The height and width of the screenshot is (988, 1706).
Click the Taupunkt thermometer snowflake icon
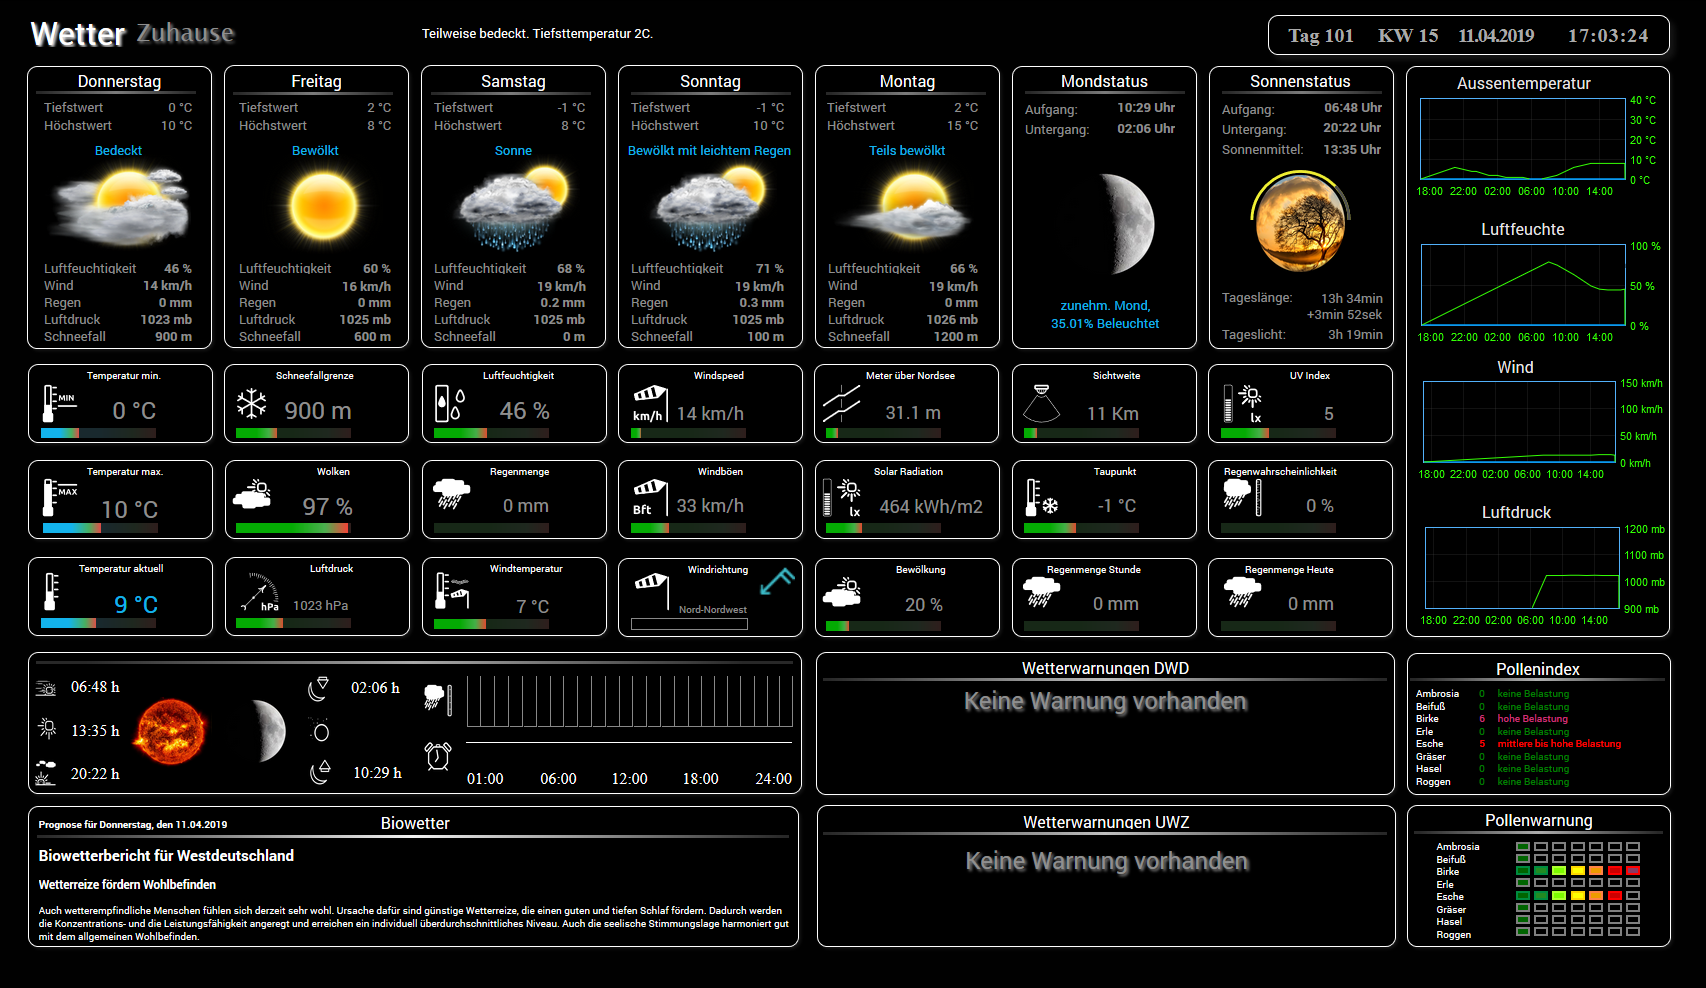(x=1042, y=497)
